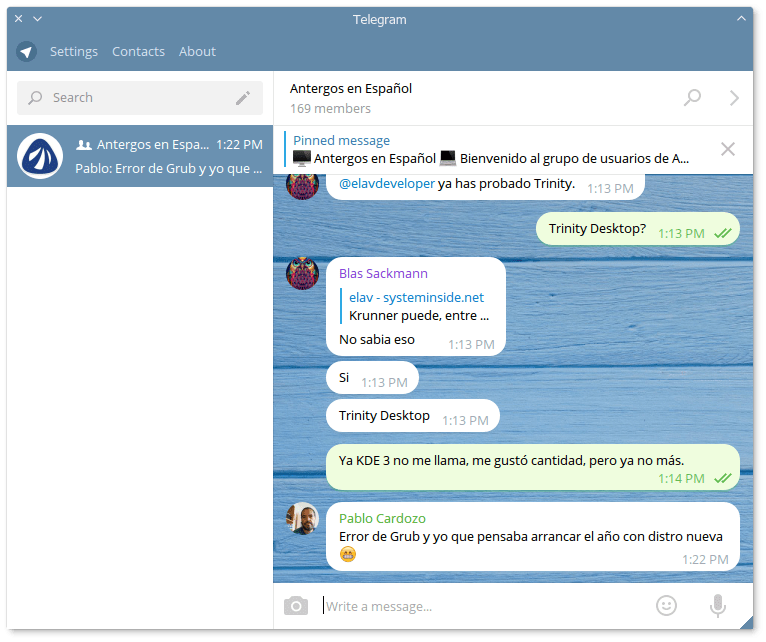This screenshot has height=642, width=766.
Task: Click Blas Sackmann owl avatar beside reply
Action: click(x=302, y=273)
